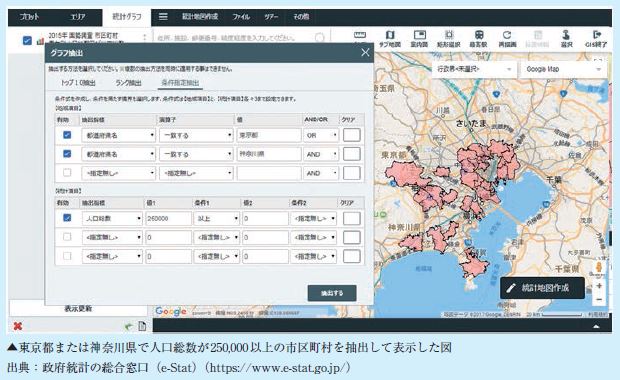Screen dimensions: 620x380
Task: Zoom in the map with plus button
Action: coord(599,285)
